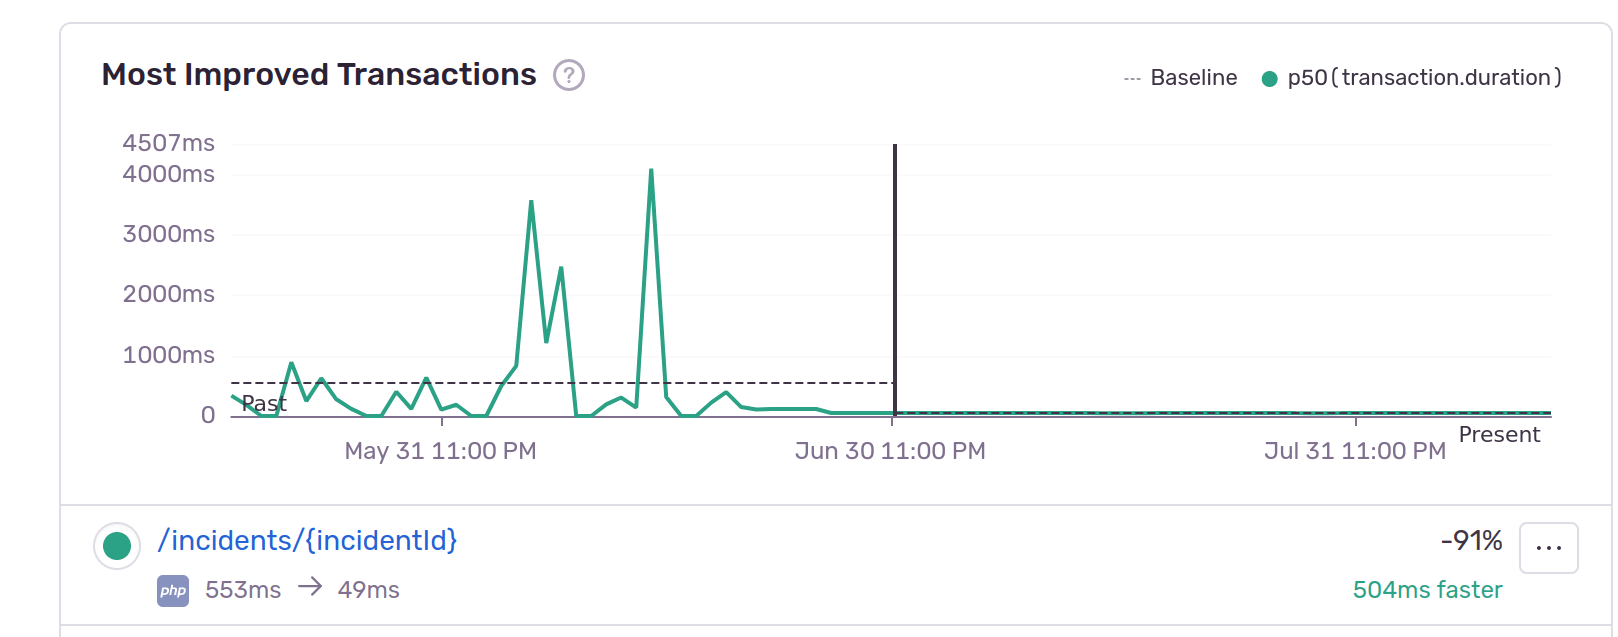
Task: Click the -91% improvement value
Action: (x=1470, y=540)
